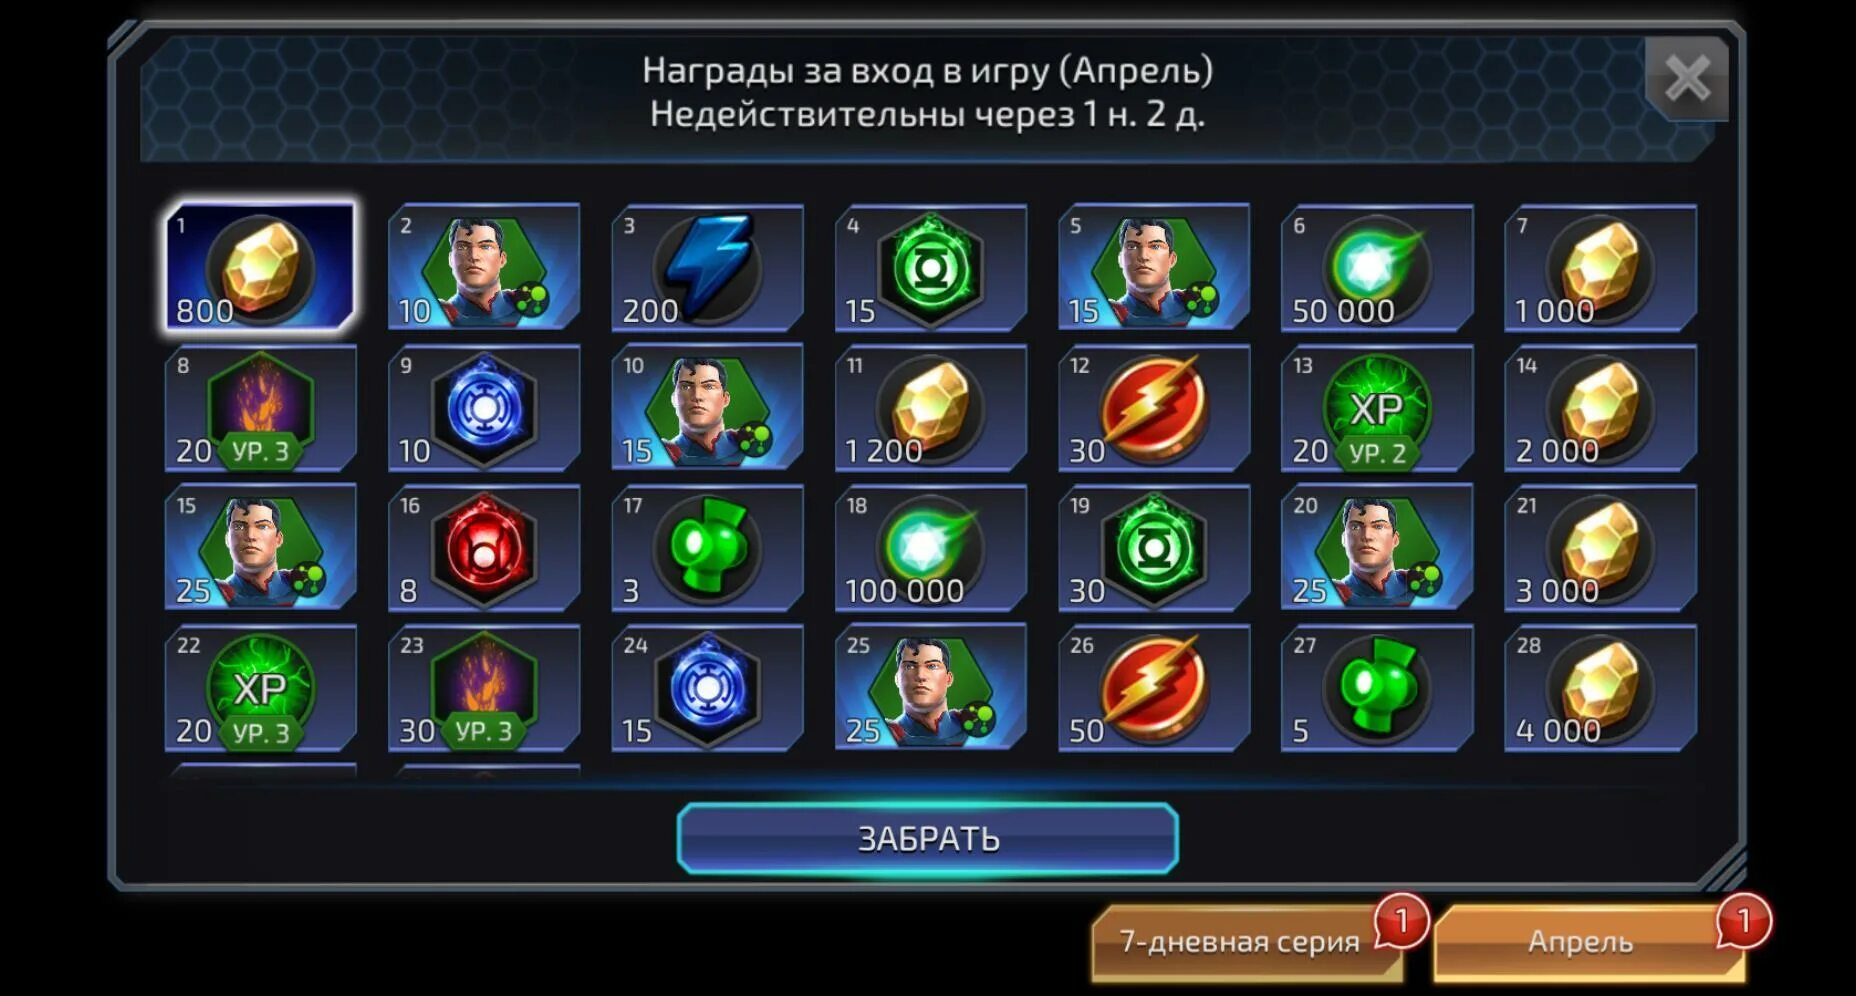1856x996 pixels.
Task: Tap day 9 Blue Lantern emblem reward
Action: pyautogui.click(x=484, y=408)
